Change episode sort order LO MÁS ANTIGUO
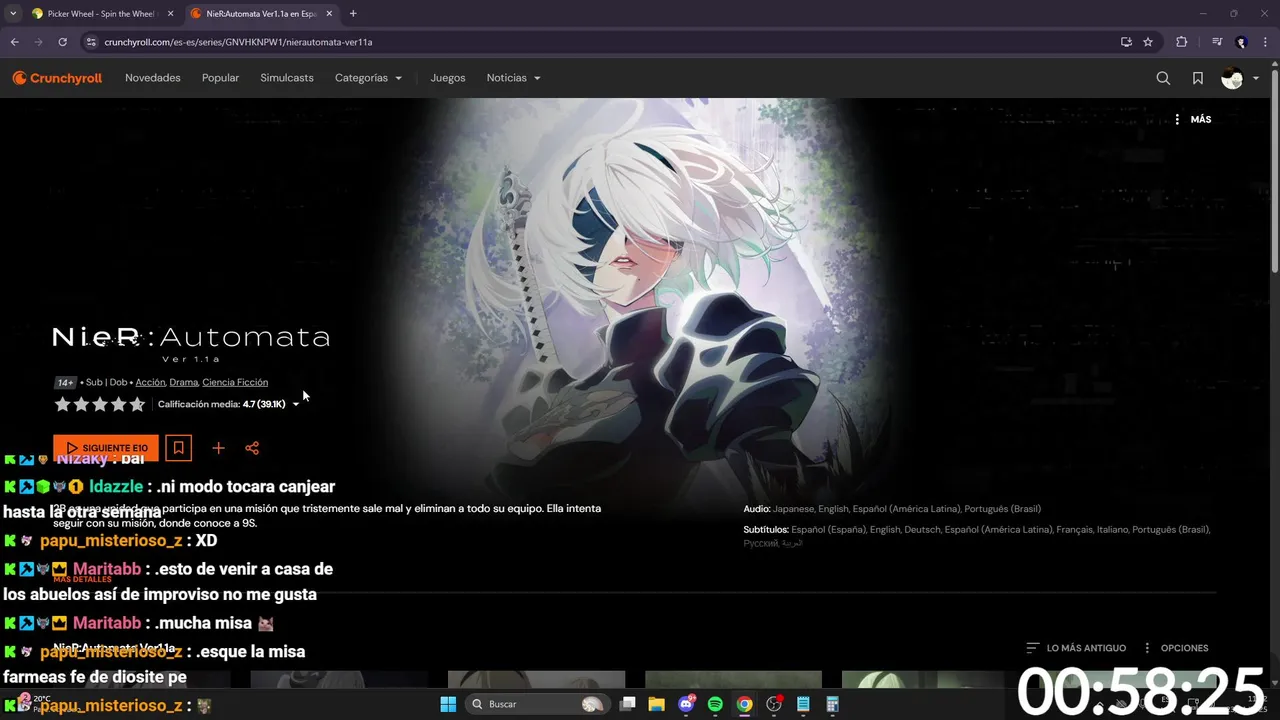The image size is (1280, 720). [1076, 648]
